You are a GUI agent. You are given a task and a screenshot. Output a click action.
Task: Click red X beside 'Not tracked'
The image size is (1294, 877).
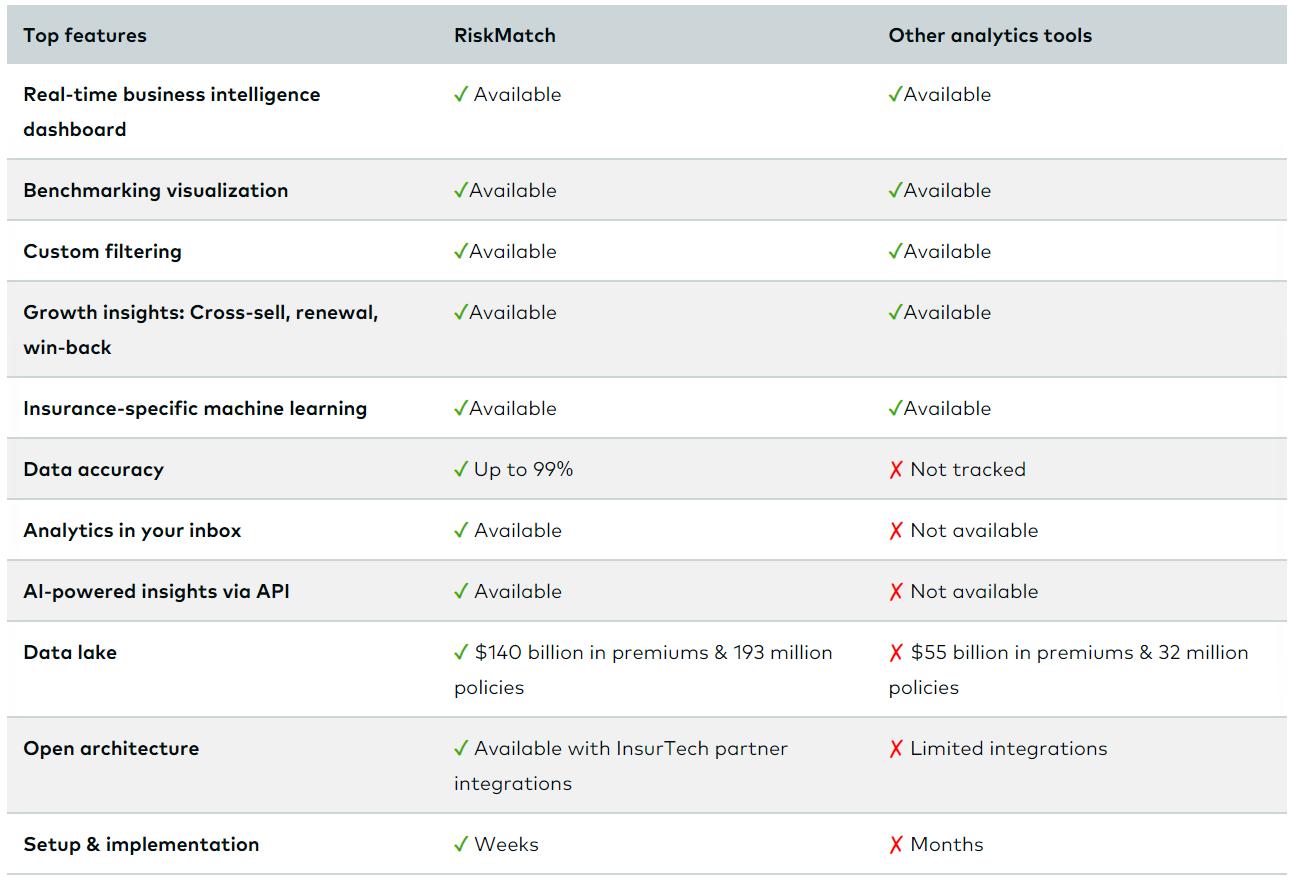click(x=896, y=470)
